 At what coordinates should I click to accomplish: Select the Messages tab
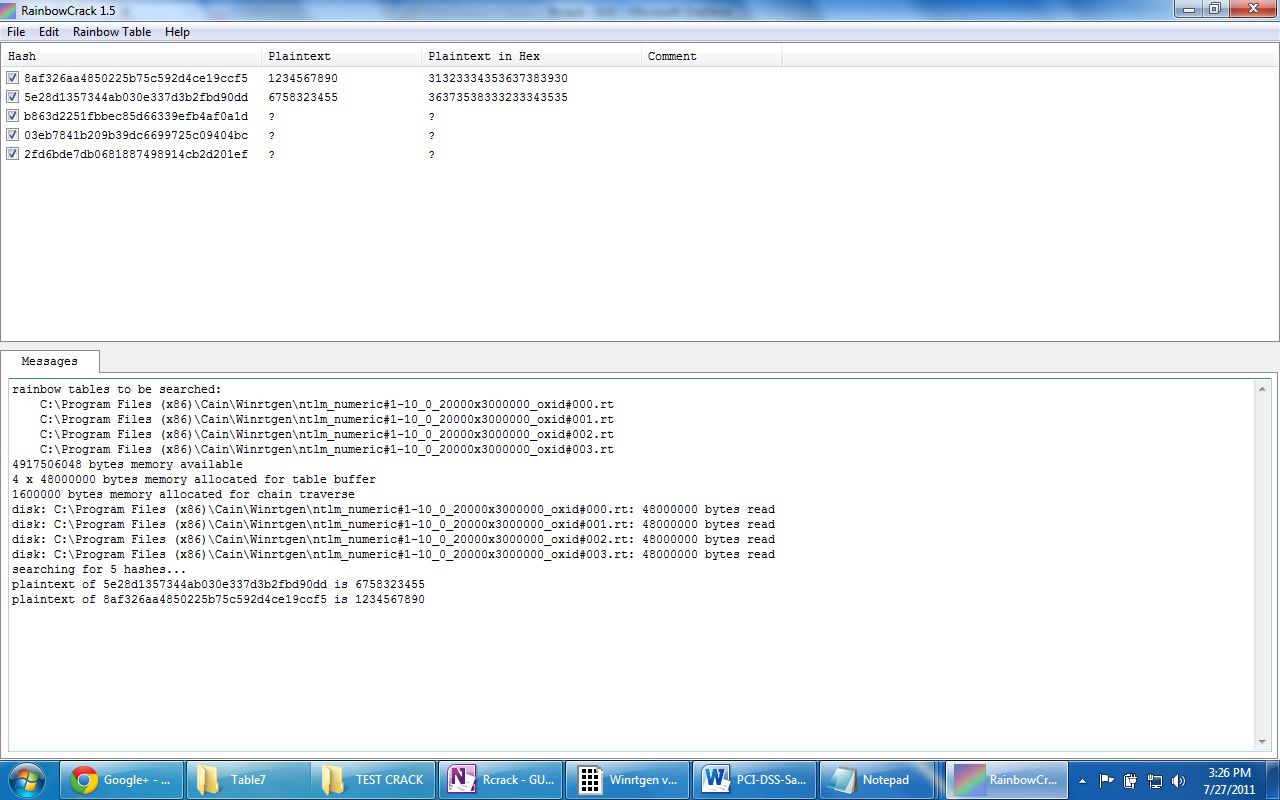[50, 361]
